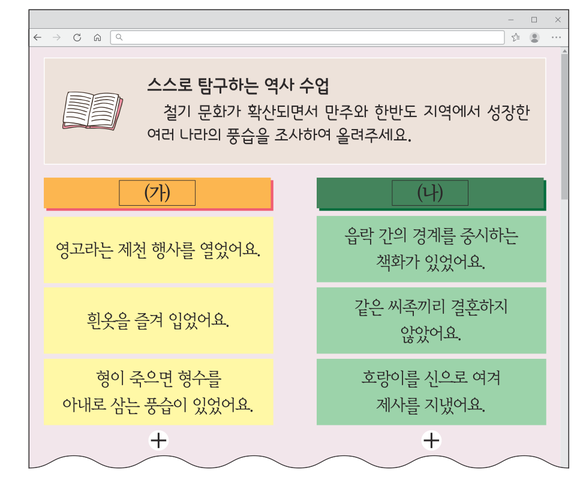
Task: Click the browser back arrow
Action: pyautogui.click(x=37, y=37)
